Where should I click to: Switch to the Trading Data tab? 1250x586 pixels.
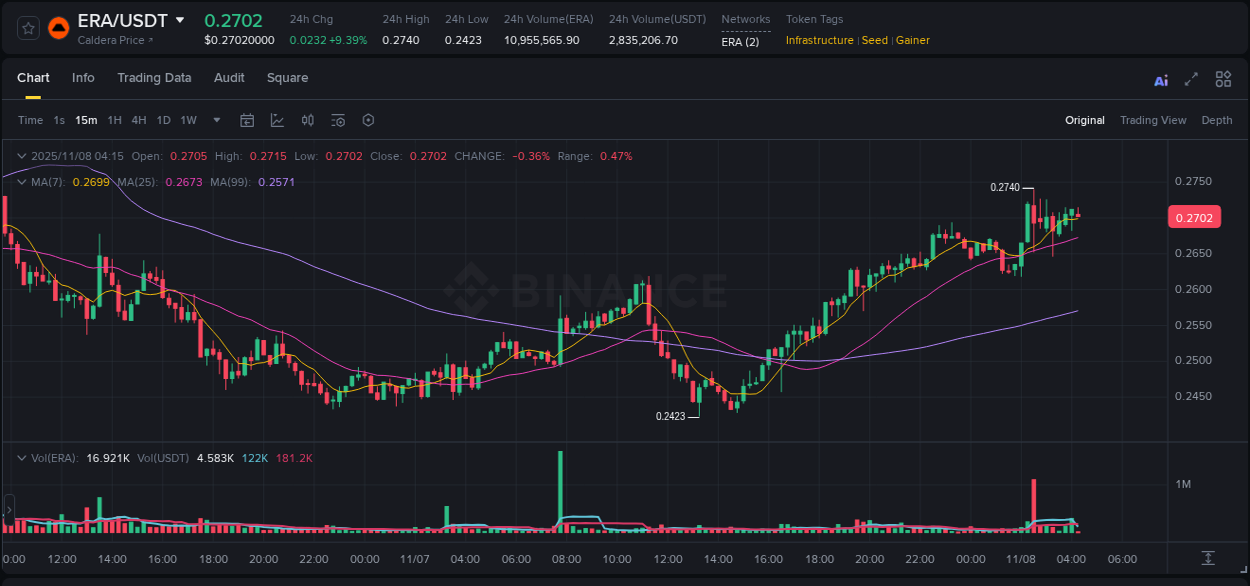[x=155, y=78]
